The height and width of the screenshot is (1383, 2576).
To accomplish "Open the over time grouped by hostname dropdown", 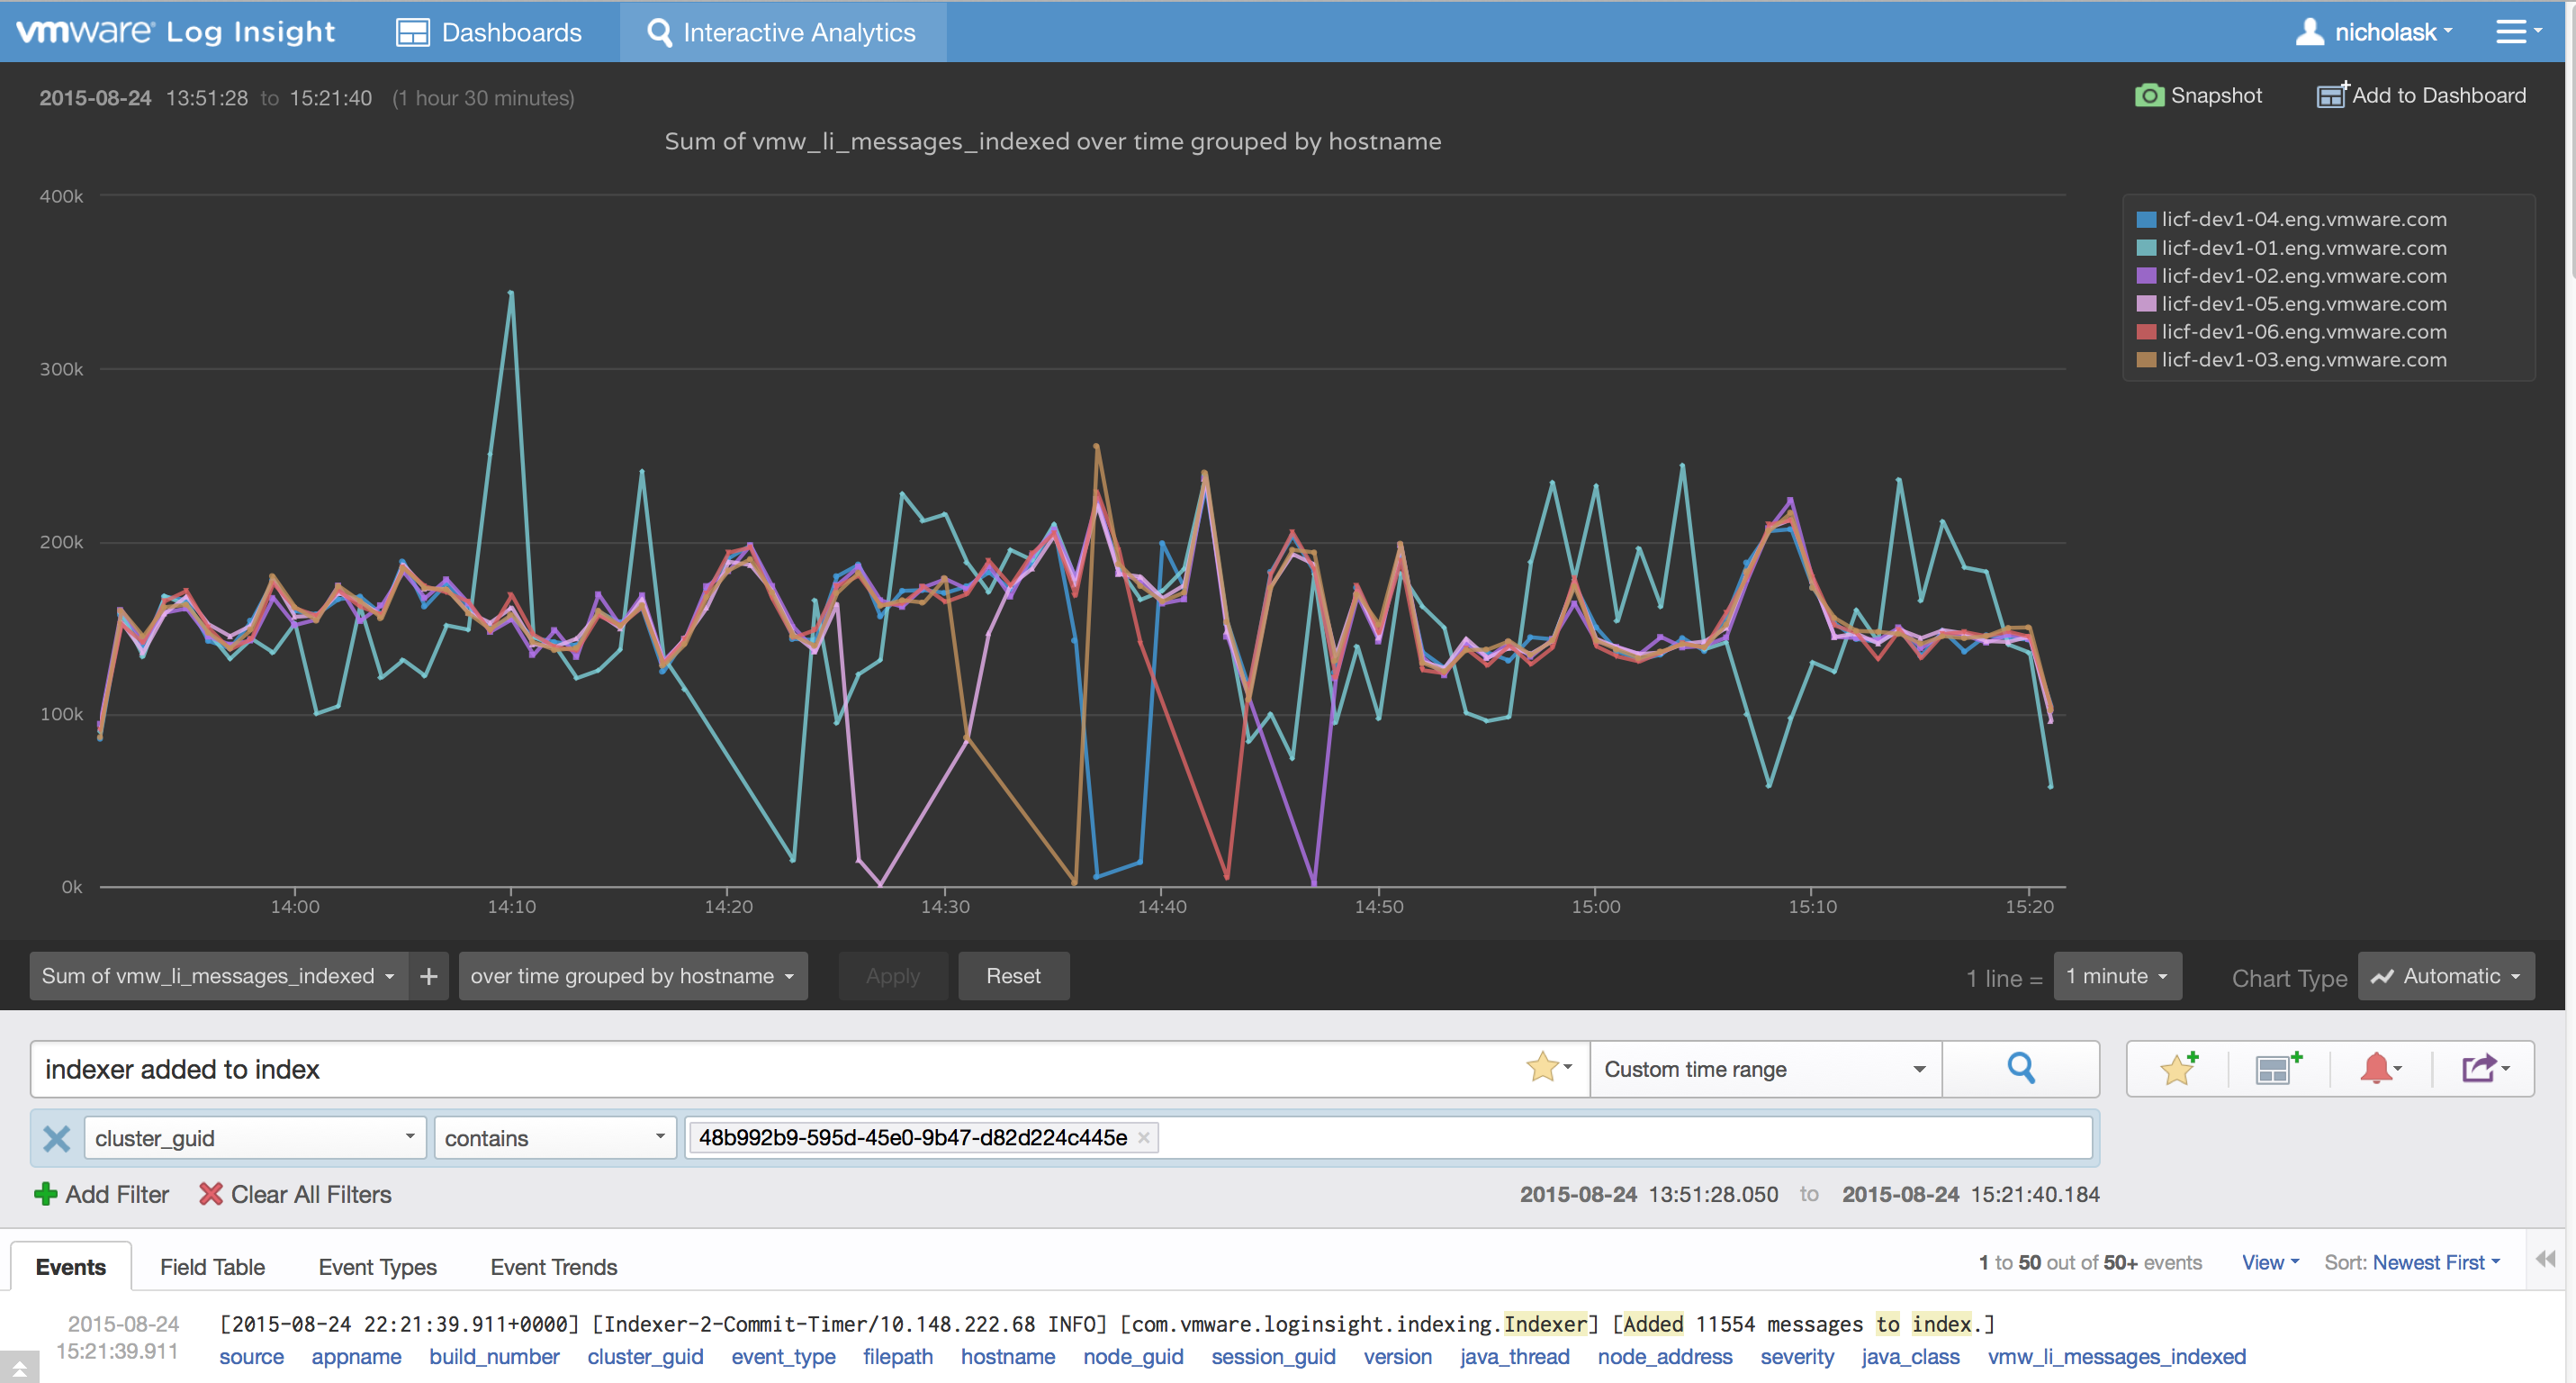I will [x=632, y=975].
